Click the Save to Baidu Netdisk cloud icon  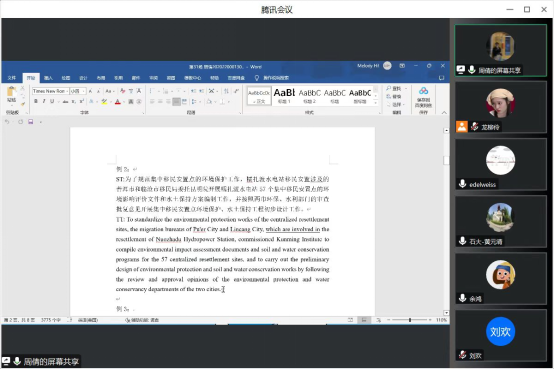pos(423,91)
